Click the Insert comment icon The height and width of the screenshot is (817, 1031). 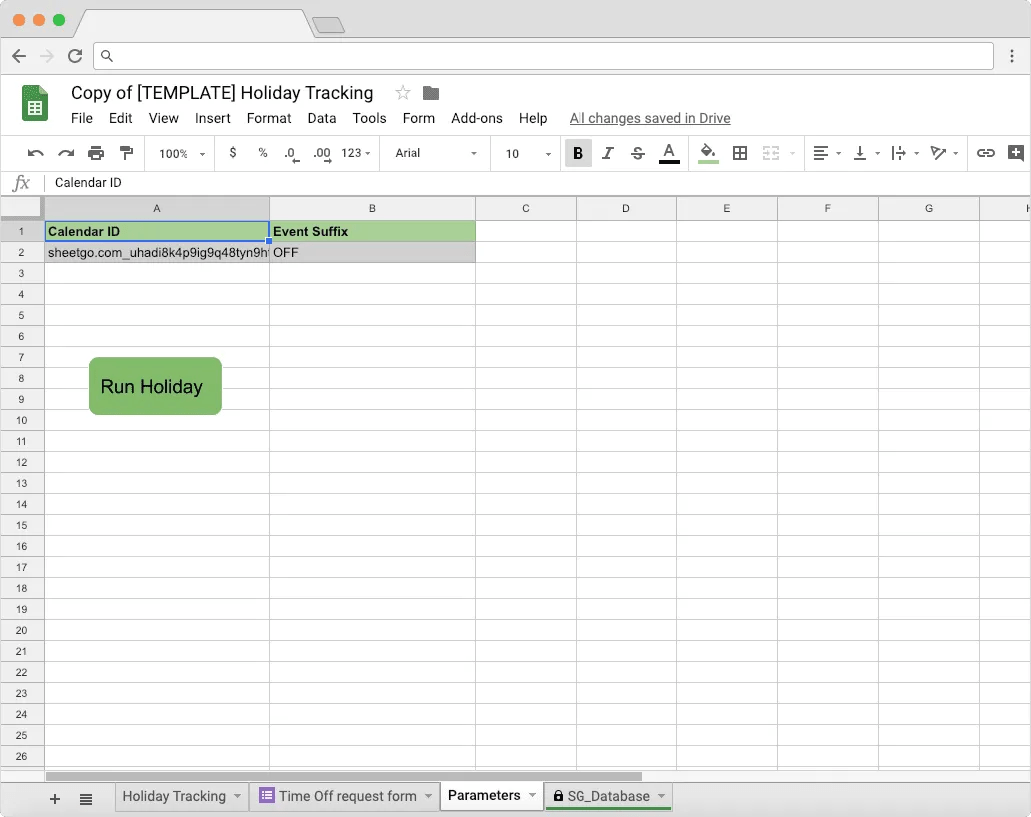1015,153
